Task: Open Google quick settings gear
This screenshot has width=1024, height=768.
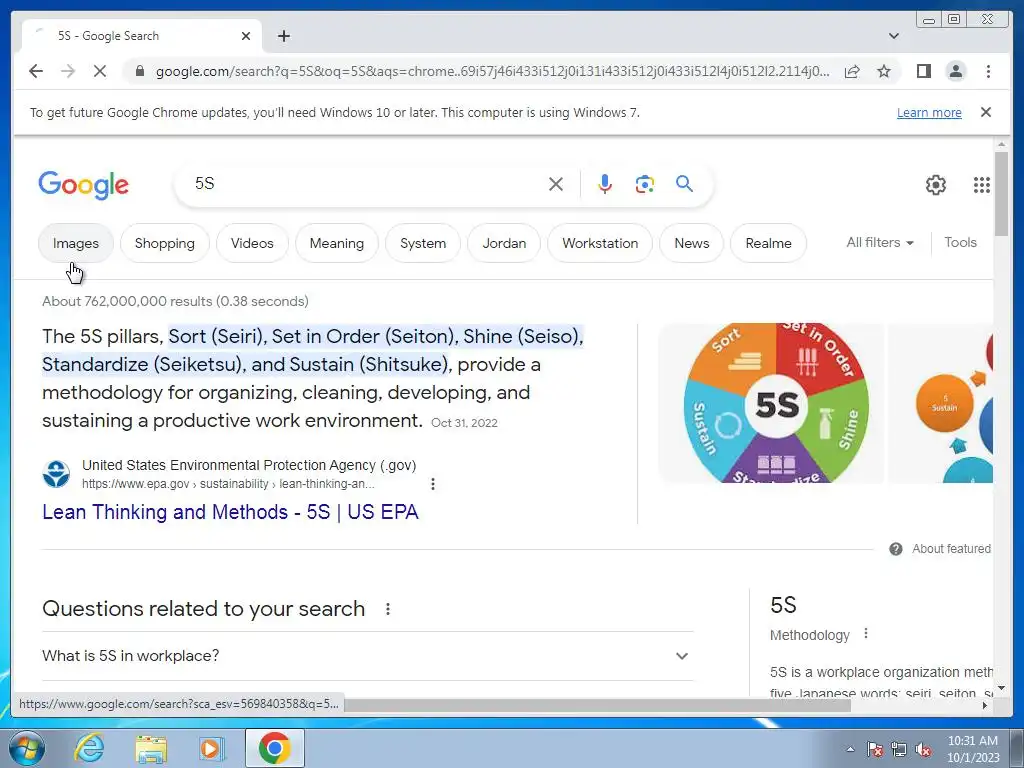Action: [x=935, y=185]
